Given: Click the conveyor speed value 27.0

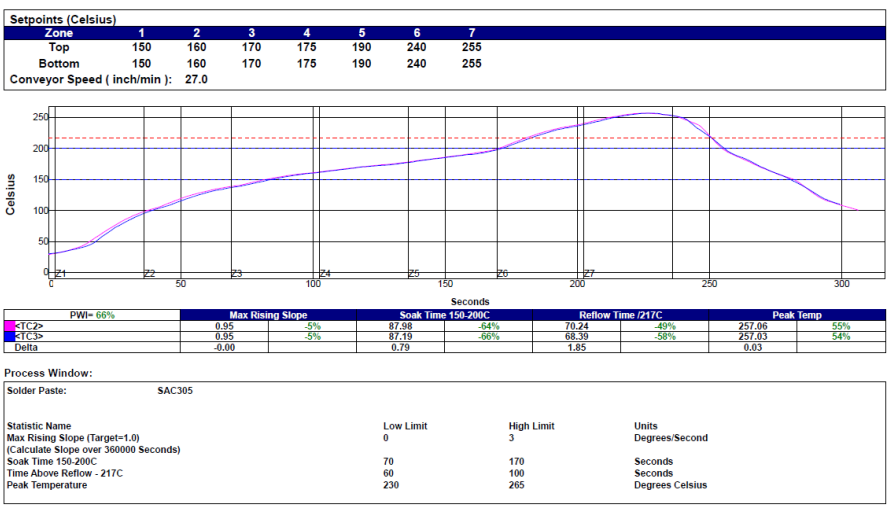Looking at the screenshot, I should (x=196, y=79).
